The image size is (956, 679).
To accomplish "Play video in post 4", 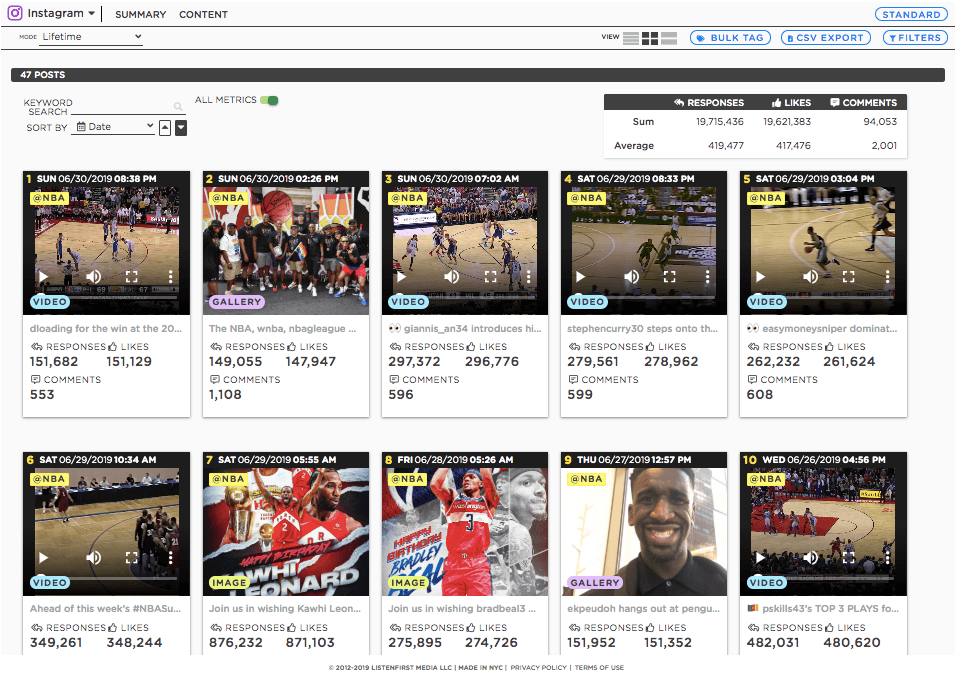I will [x=580, y=276].
